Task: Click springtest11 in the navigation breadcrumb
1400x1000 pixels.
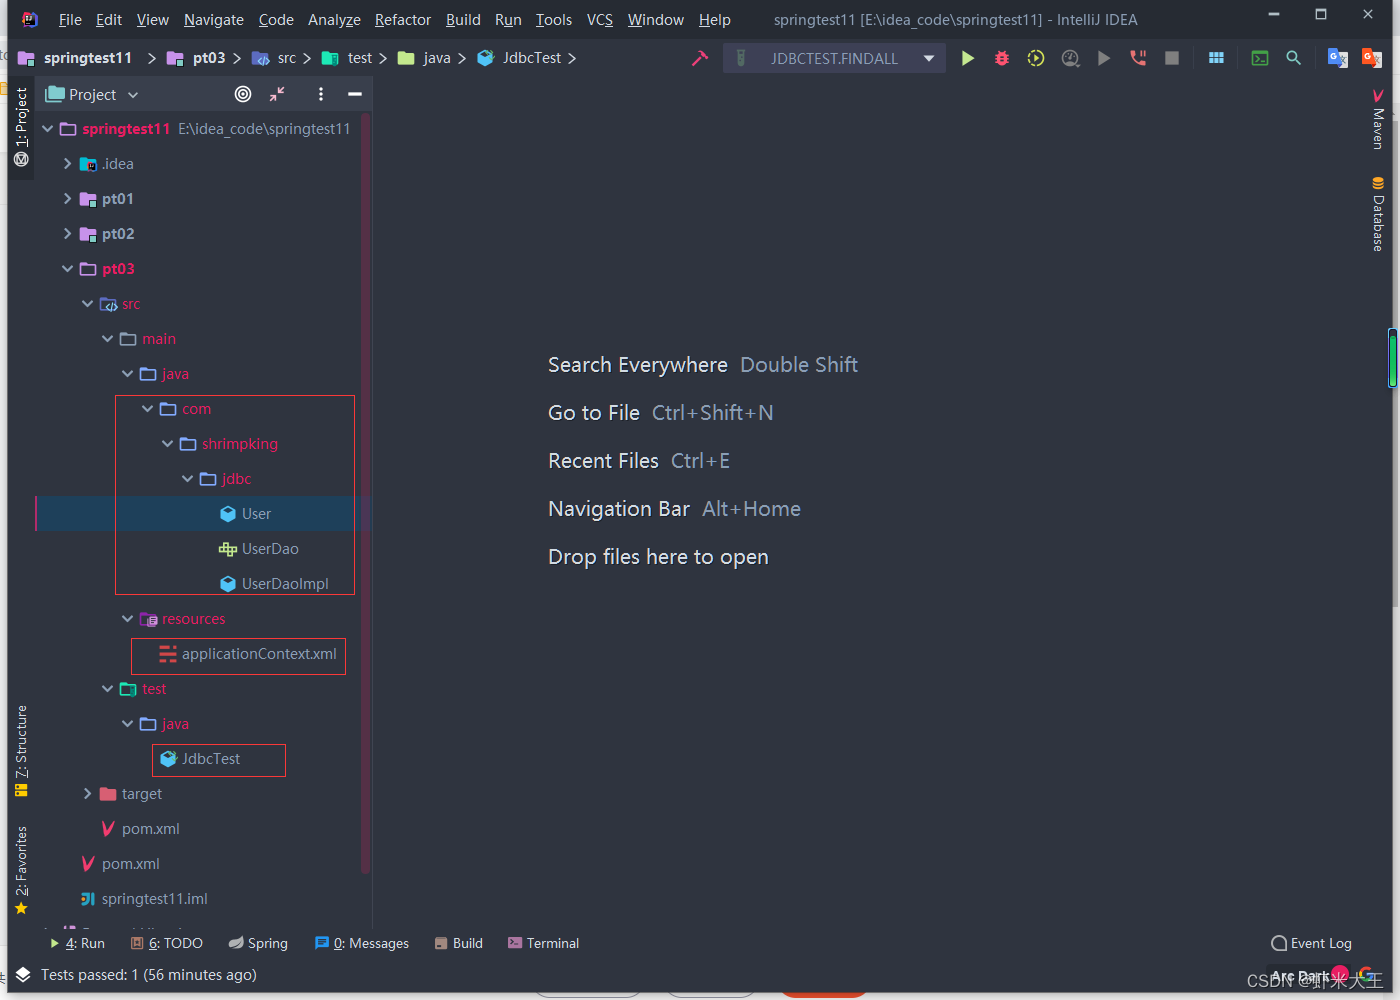Action: coord(75,58)
